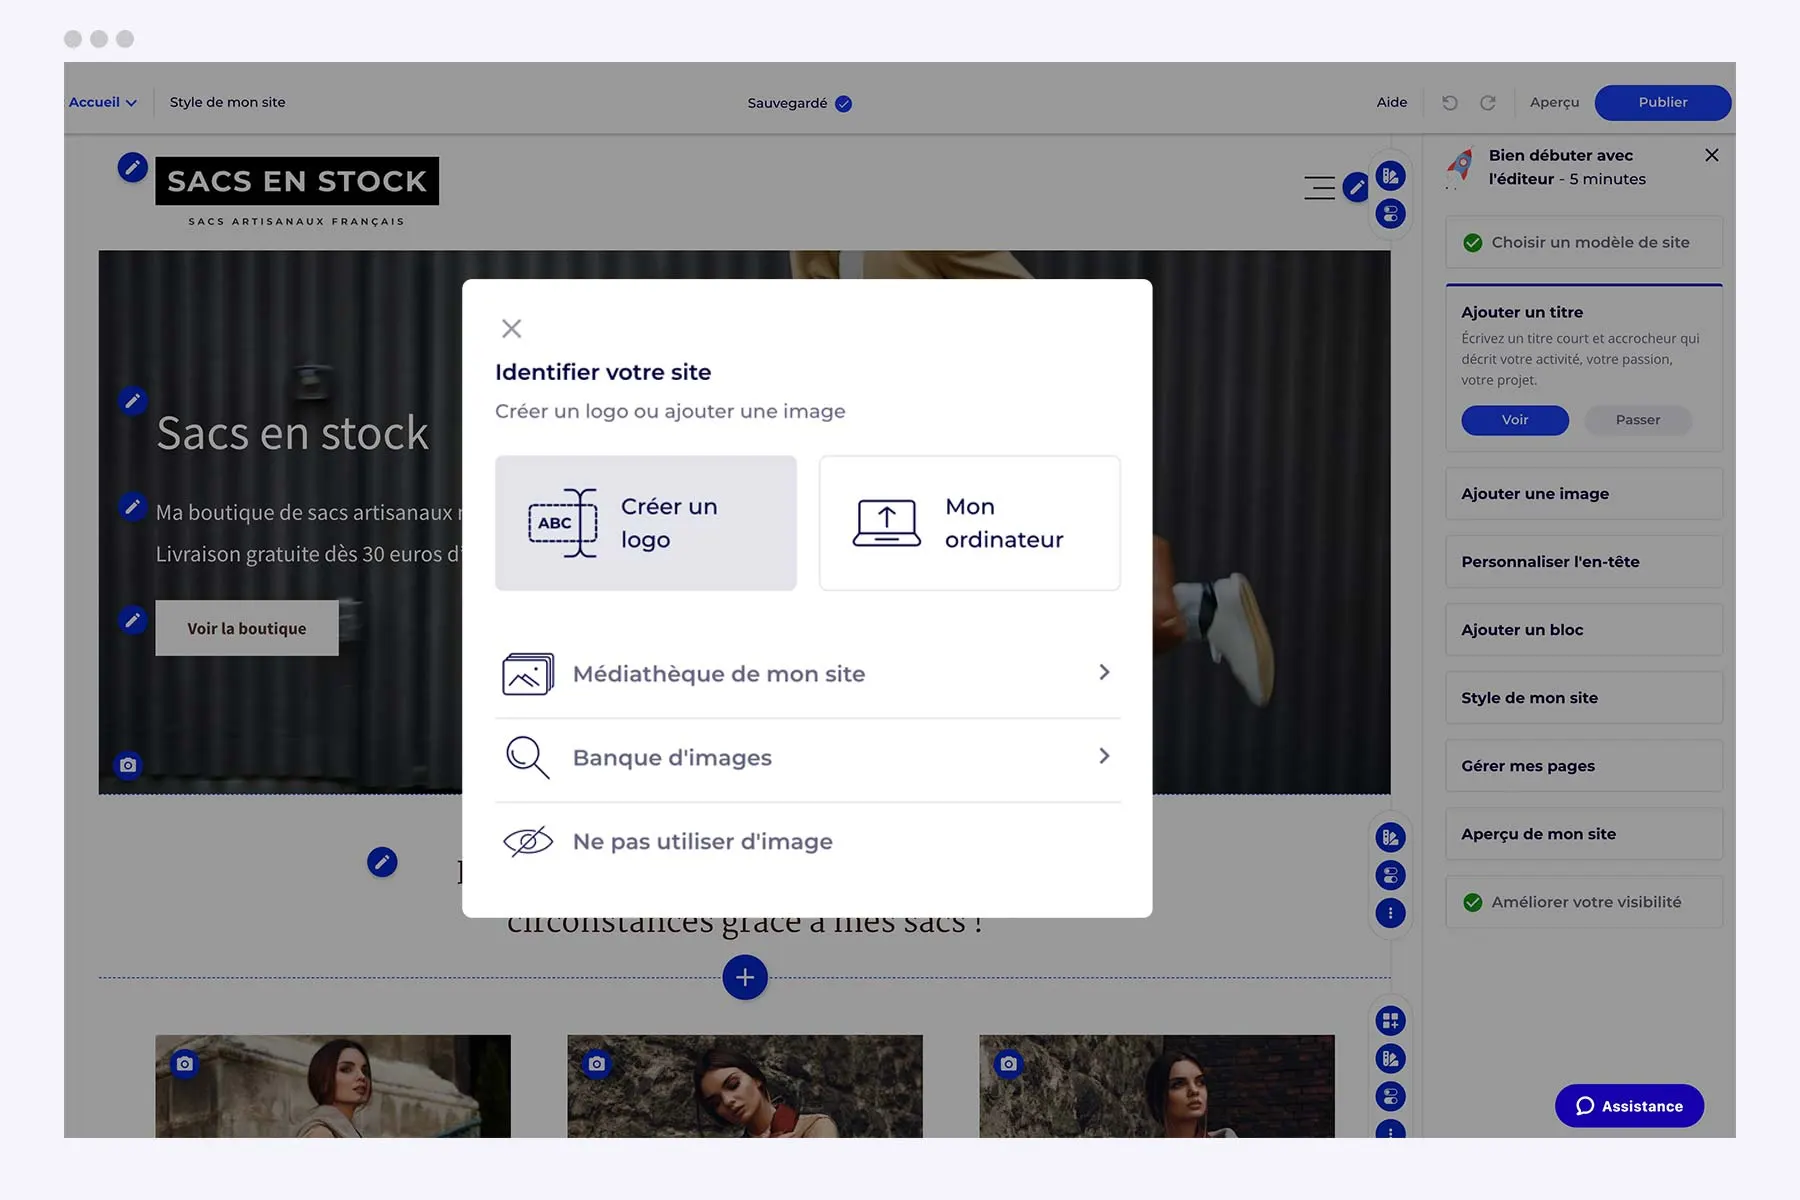This screenshot has width=1800, height=1200.
Task: Open the 'Améliorer votre visibilité' step
Action: [x=1584, y=901]
